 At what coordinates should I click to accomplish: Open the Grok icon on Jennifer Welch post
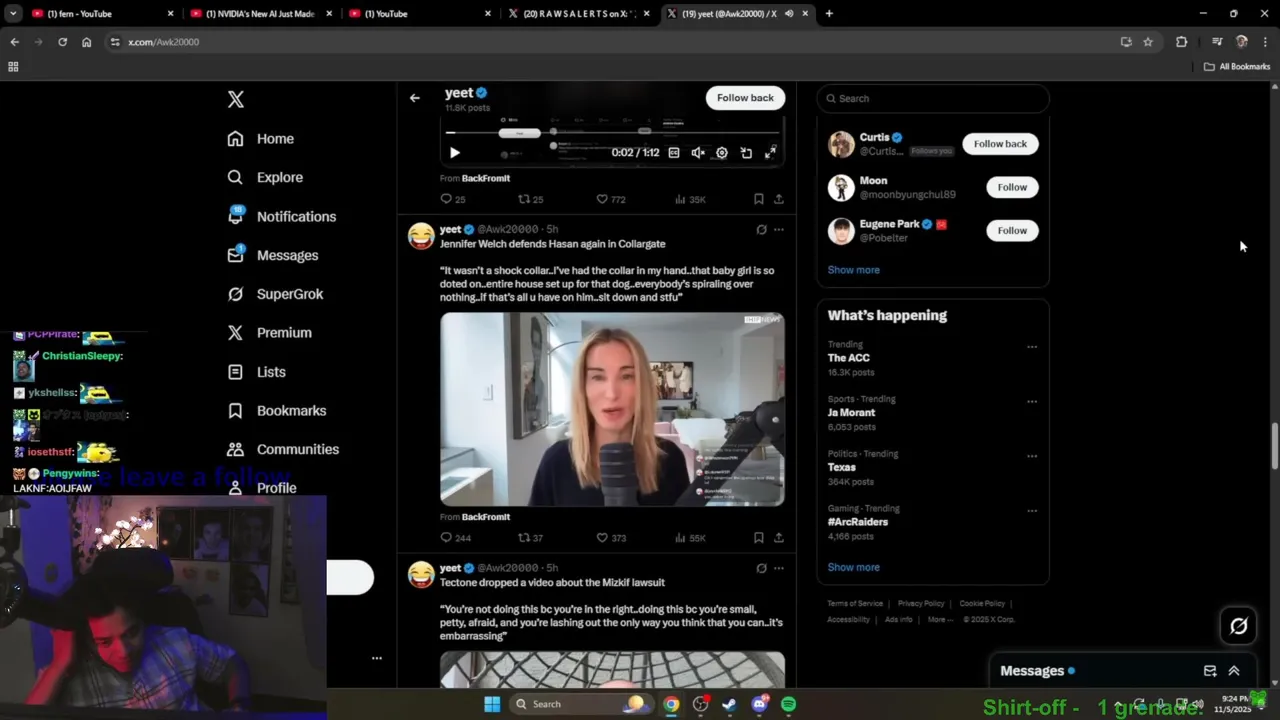click(x=761, y=230)
